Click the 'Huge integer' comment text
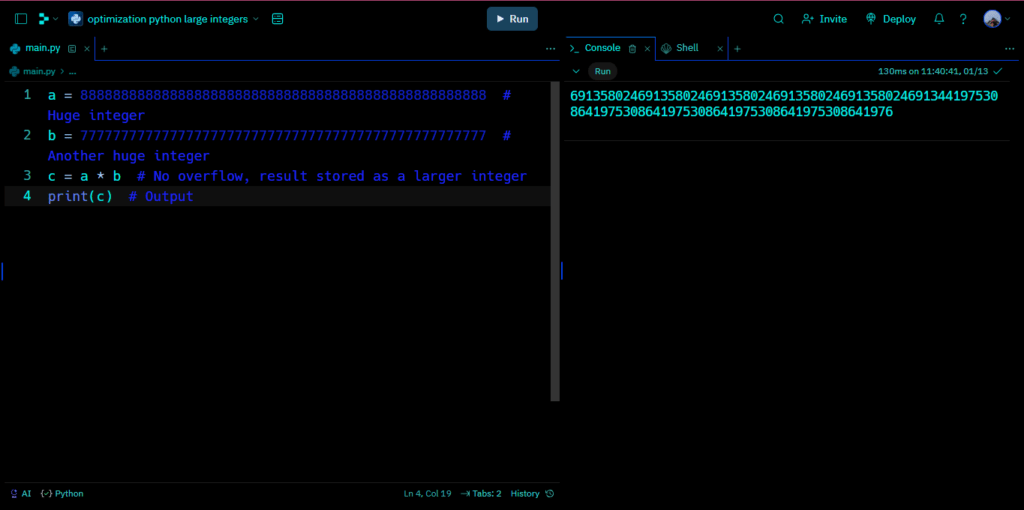This screenshot has width=1024, height=510. click(96, 116)
